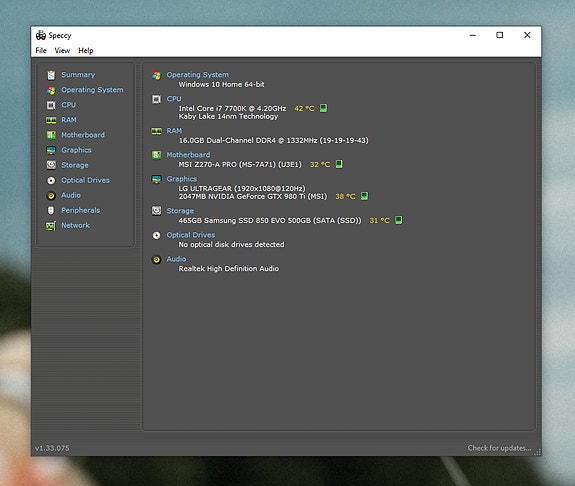This screenshot has width=575, height=486.
Task: Click the Motherboard icon in sidebar
Action: (x=51, y=135)
